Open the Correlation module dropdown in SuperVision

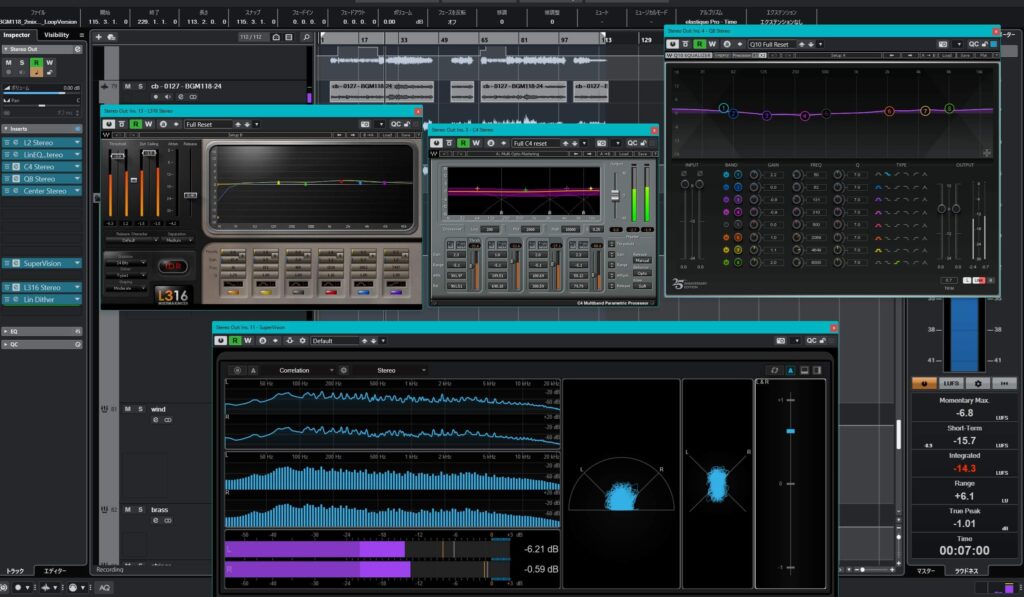tap(302, 370)
